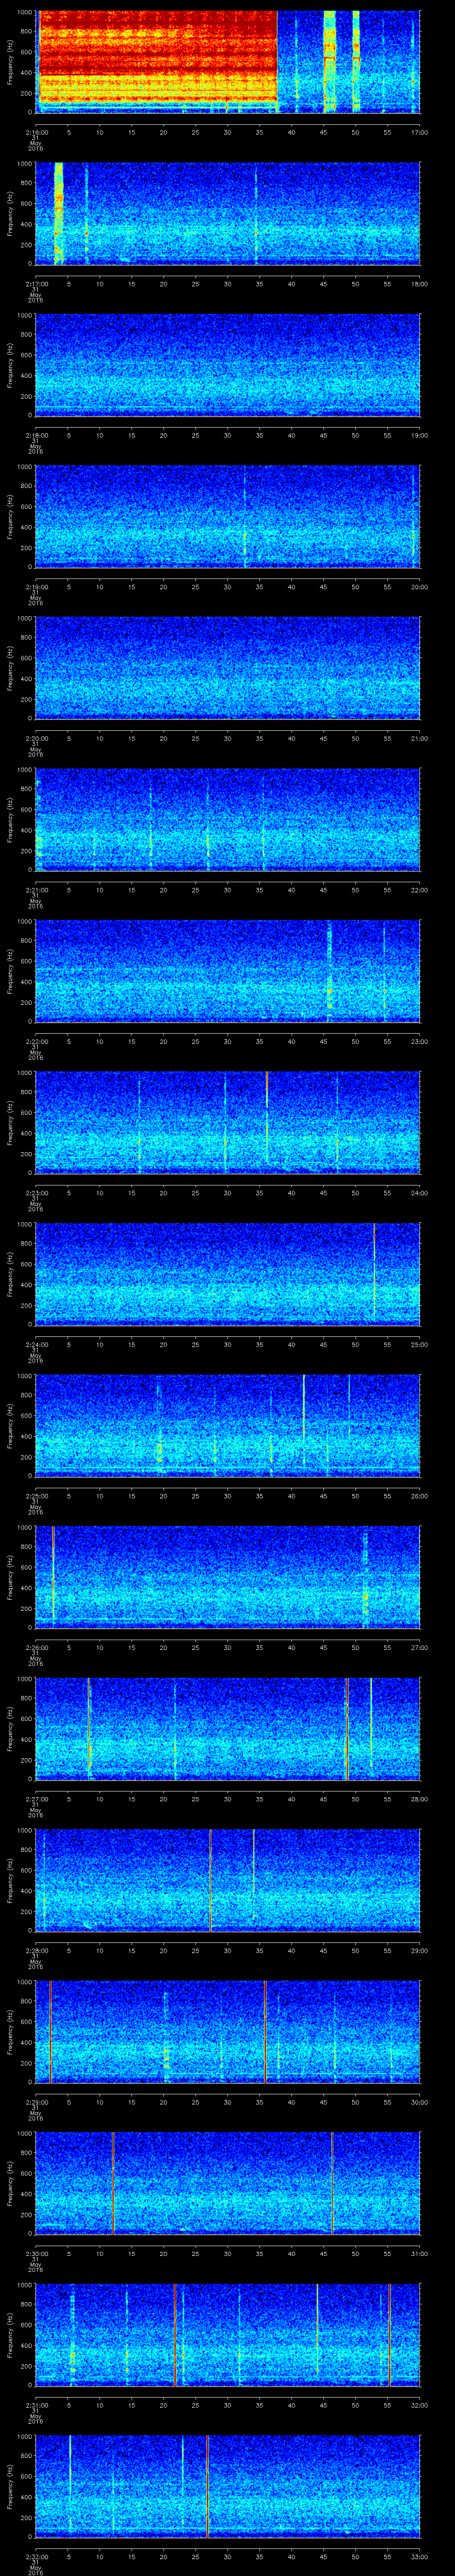Click the 2:16:00 time axis label

[x=36, y=132]
